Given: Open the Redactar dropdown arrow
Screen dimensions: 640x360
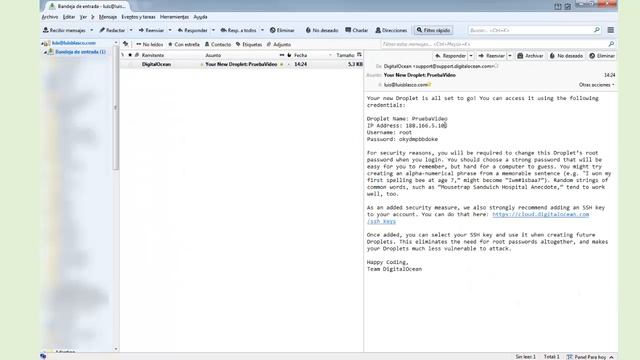Looking at the screenshot, I should tap(131, 30).
